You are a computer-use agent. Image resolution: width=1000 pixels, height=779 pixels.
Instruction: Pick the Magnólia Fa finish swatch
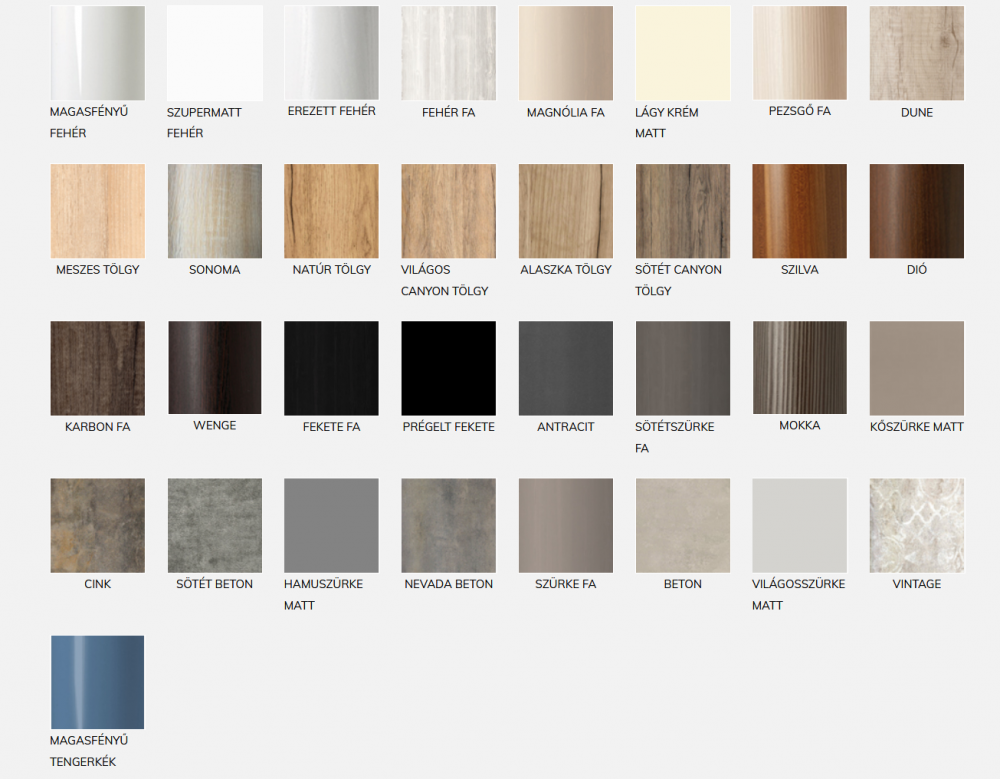click(565, 53)
